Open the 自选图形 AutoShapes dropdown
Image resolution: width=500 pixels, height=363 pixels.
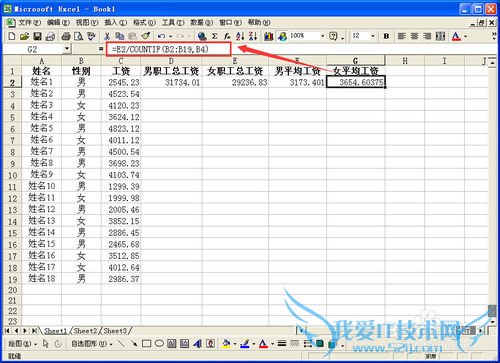(92, 343)
